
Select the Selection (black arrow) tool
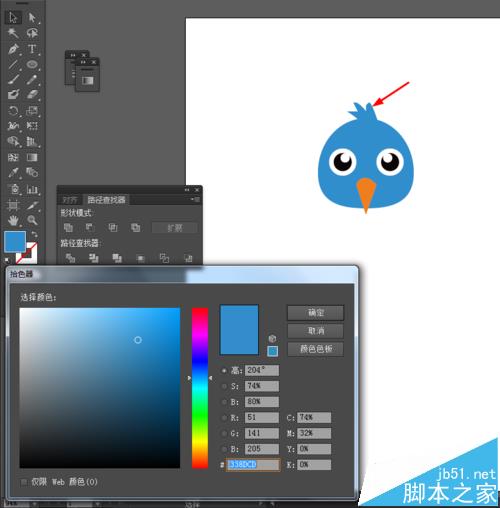[x=13, y=17]
